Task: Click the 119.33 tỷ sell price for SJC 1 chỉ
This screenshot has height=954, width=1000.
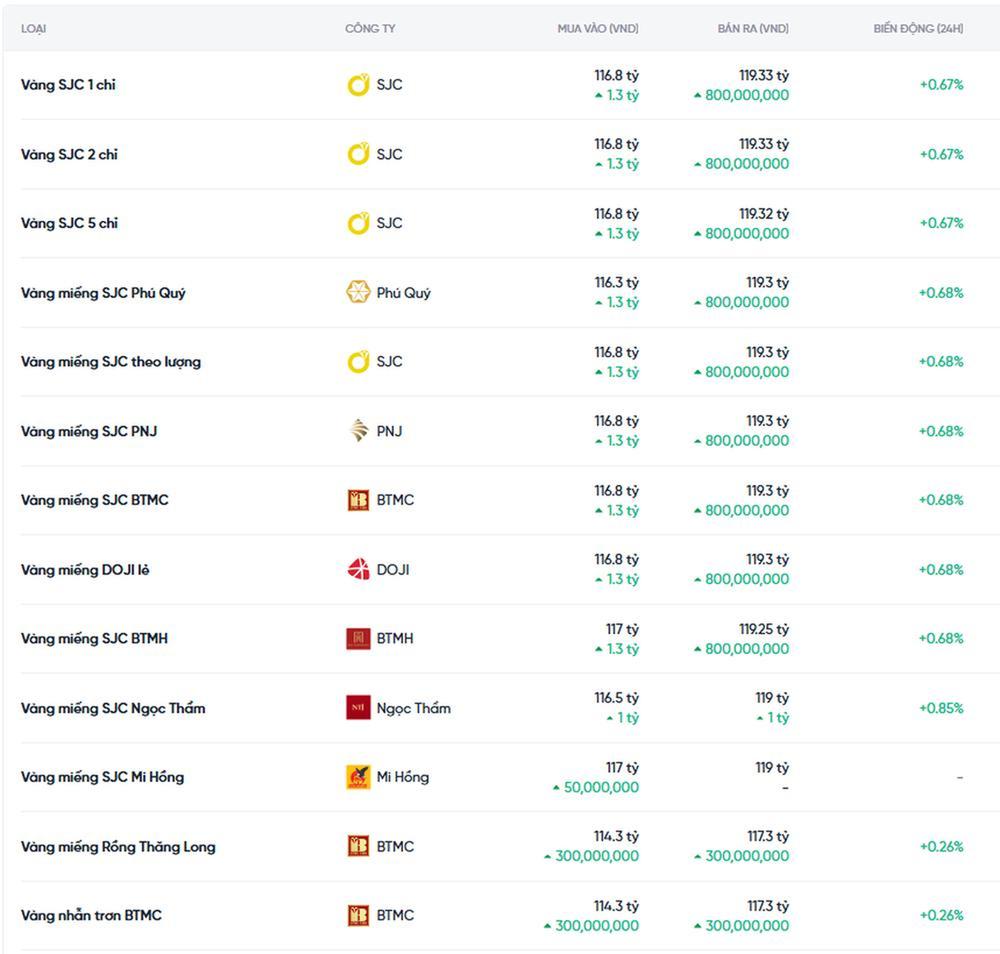Action: pos(763,75)
